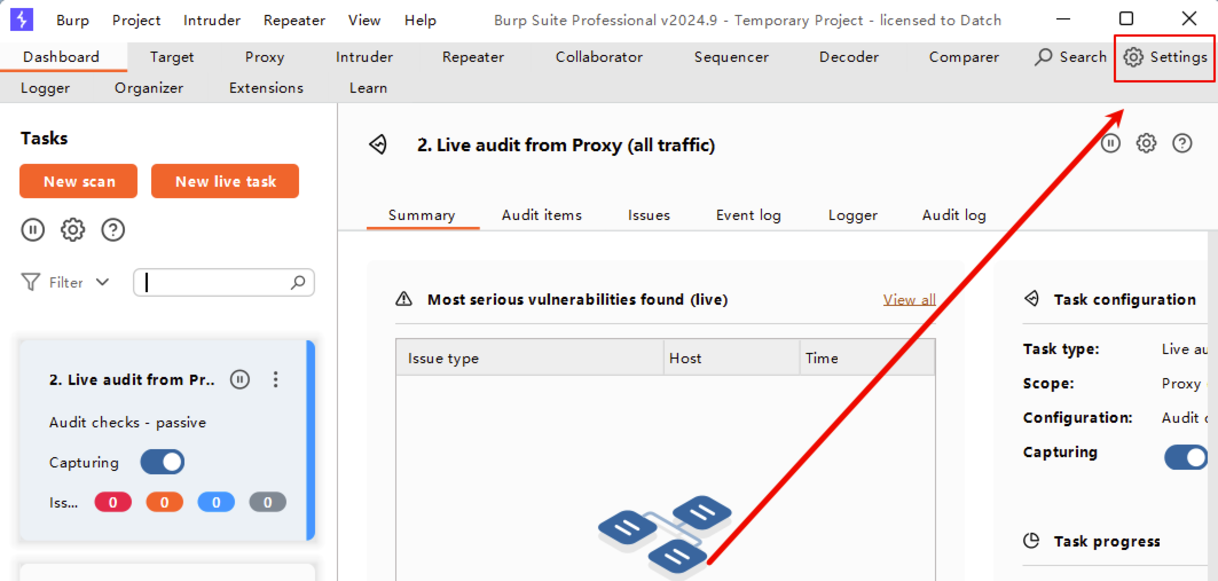Image resolution: width=1218 pixels, height=581 pixels.
Task: Select the Issues sub-tab
Action: point(649,215)
